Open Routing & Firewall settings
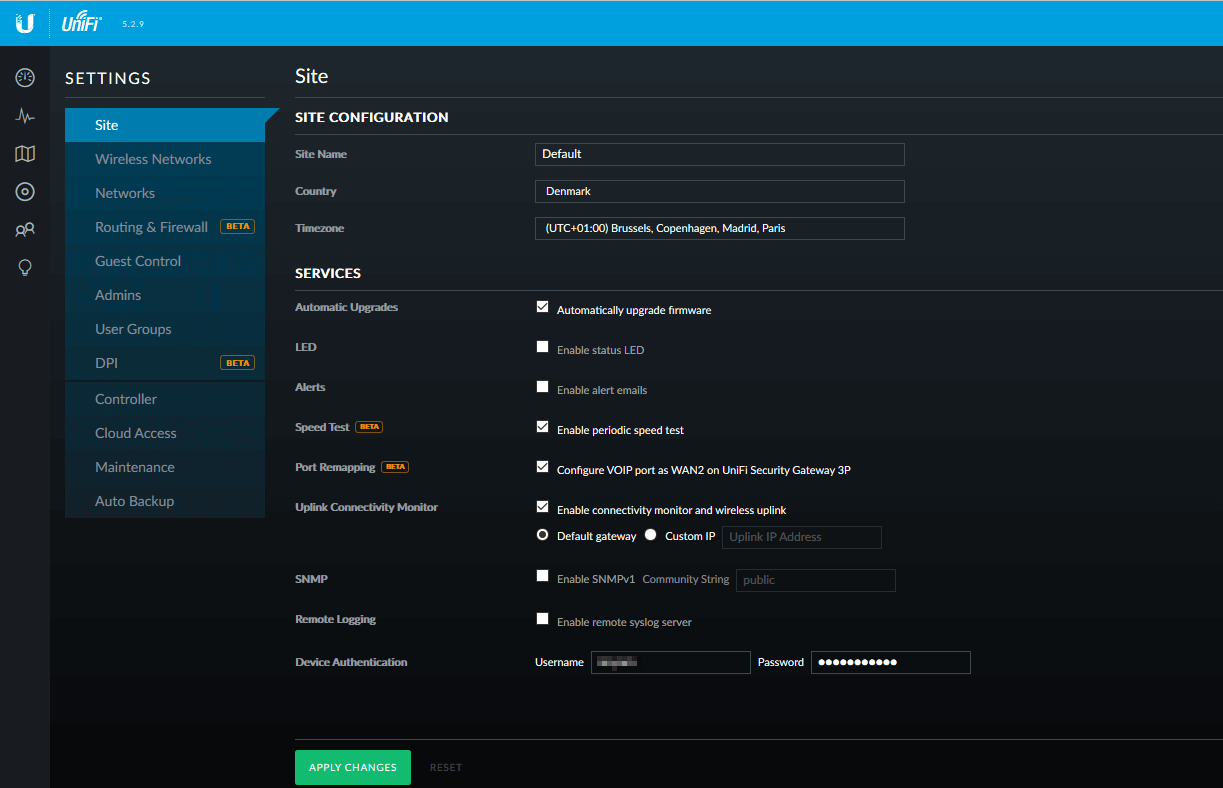The image size is (1223, 788). click(x=151, y=227)
